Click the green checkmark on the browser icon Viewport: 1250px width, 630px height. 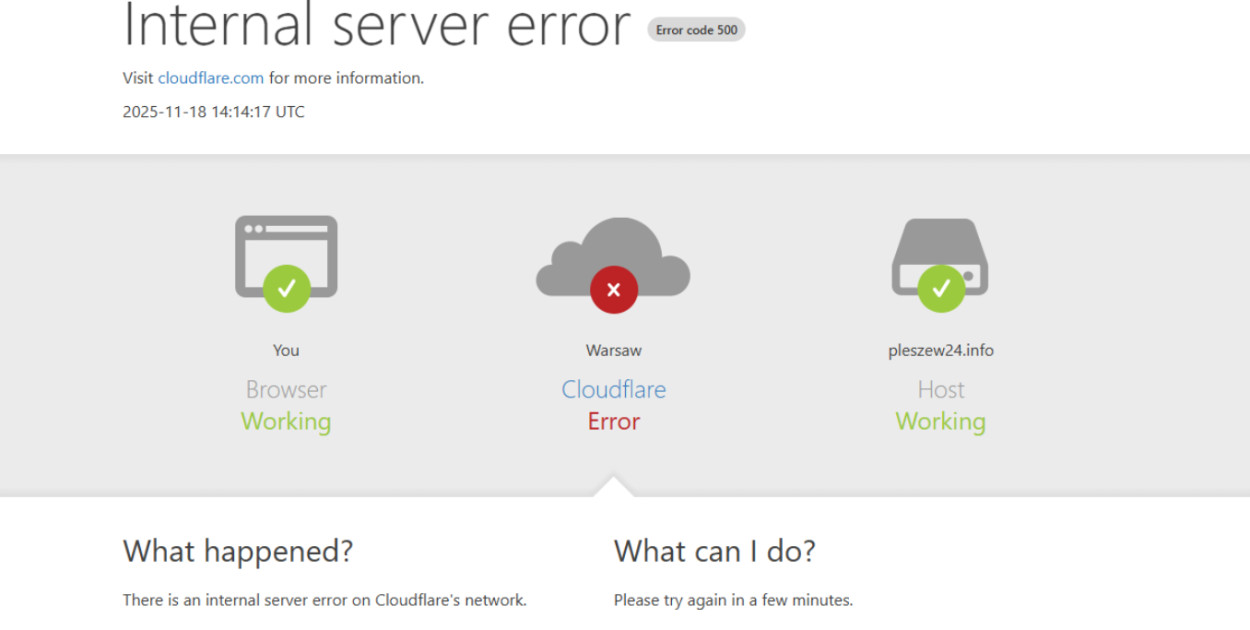pos(286,289)
